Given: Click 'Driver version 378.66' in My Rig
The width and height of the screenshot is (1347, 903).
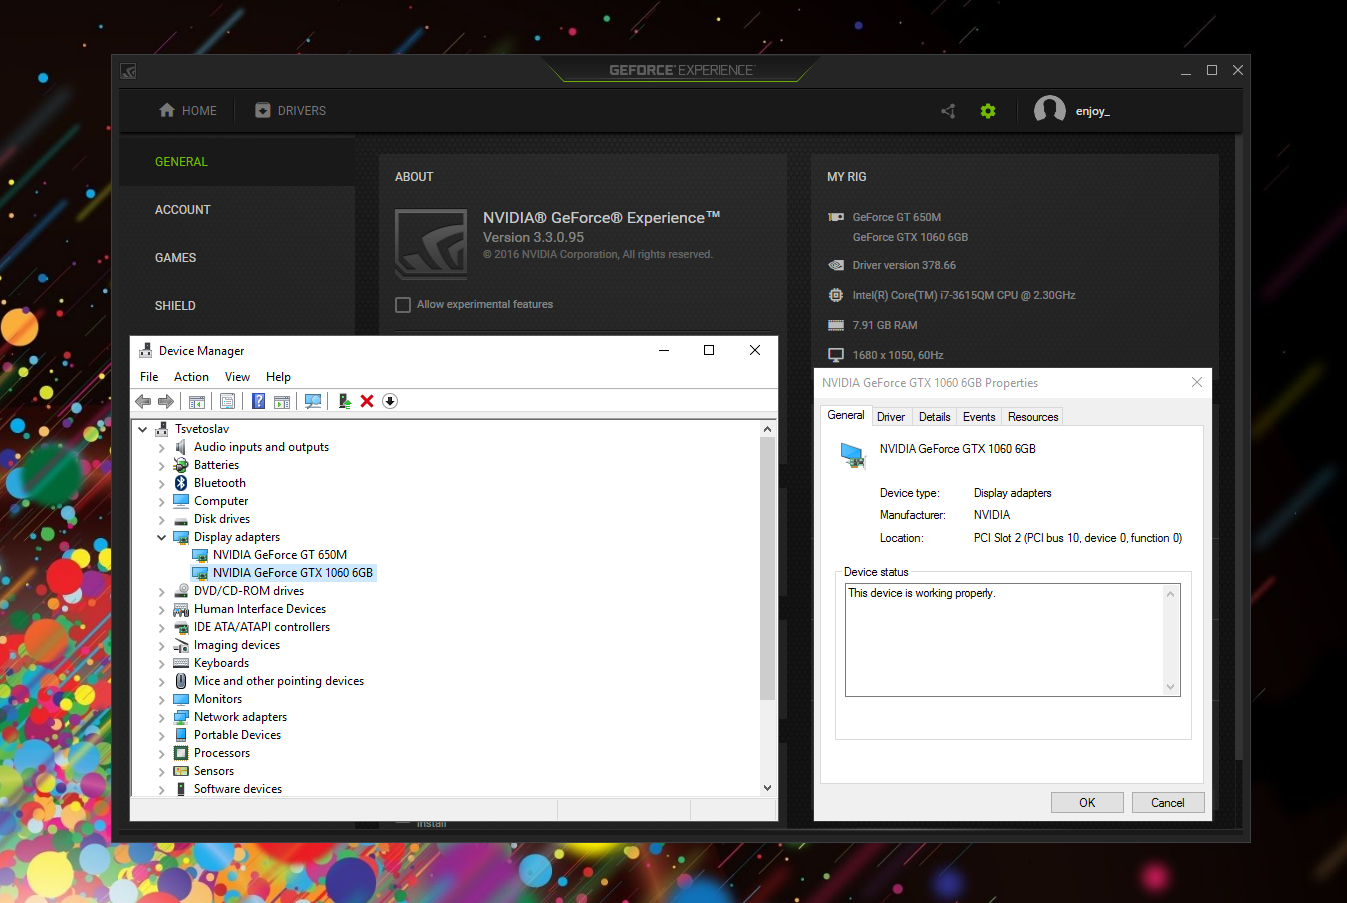Looking at the screenshot, I should tap(904, 266).
